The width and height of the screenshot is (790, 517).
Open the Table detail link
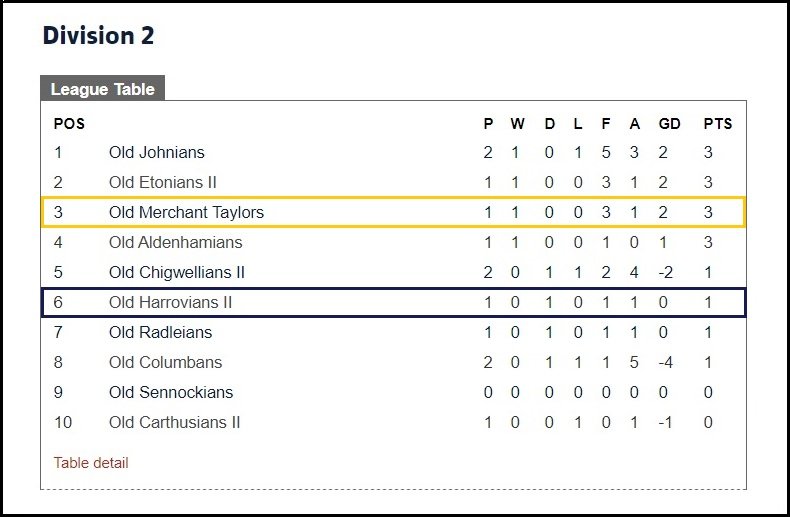(x=91, y=463)
